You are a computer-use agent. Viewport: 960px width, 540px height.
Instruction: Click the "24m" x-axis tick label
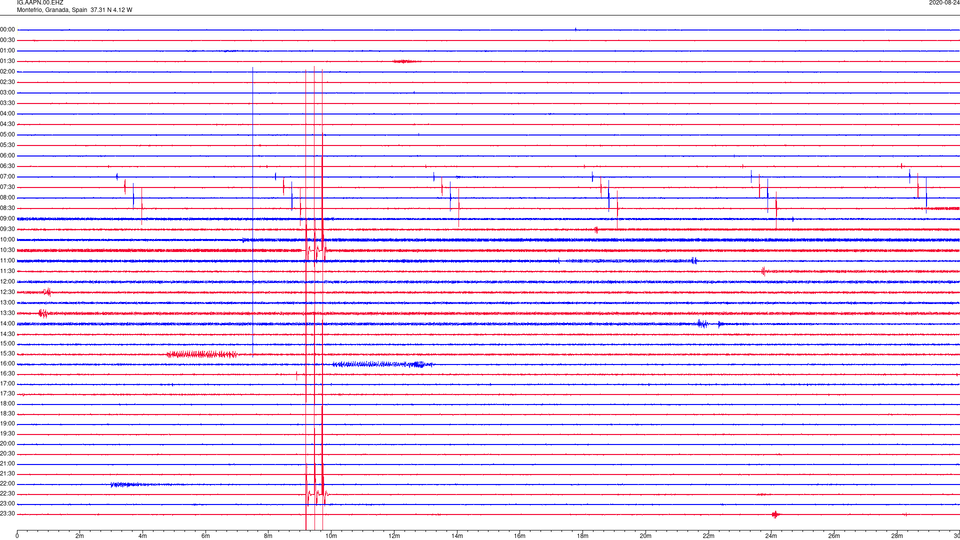771,536
